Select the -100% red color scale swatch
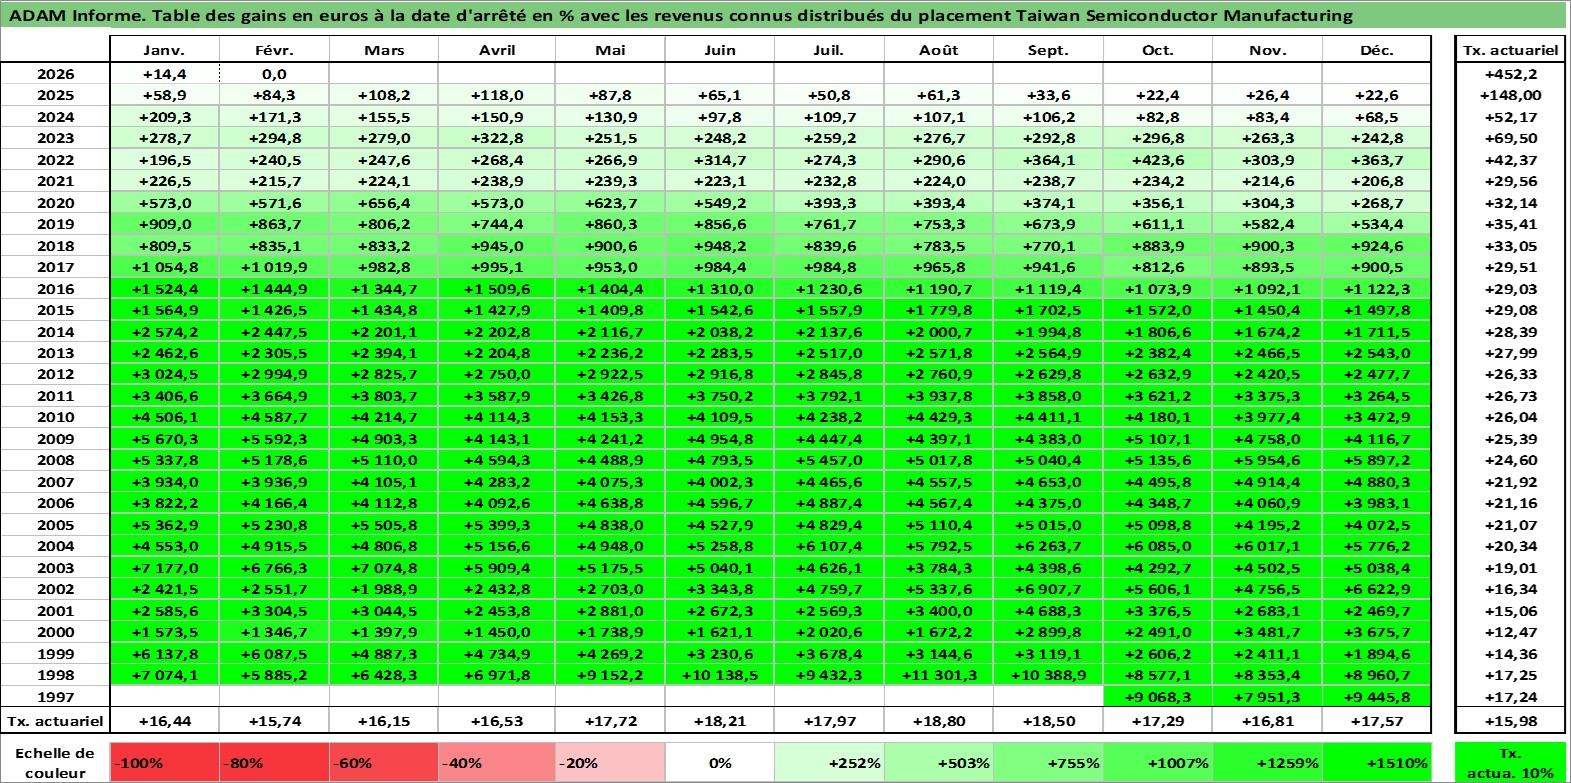 (164, 762)
